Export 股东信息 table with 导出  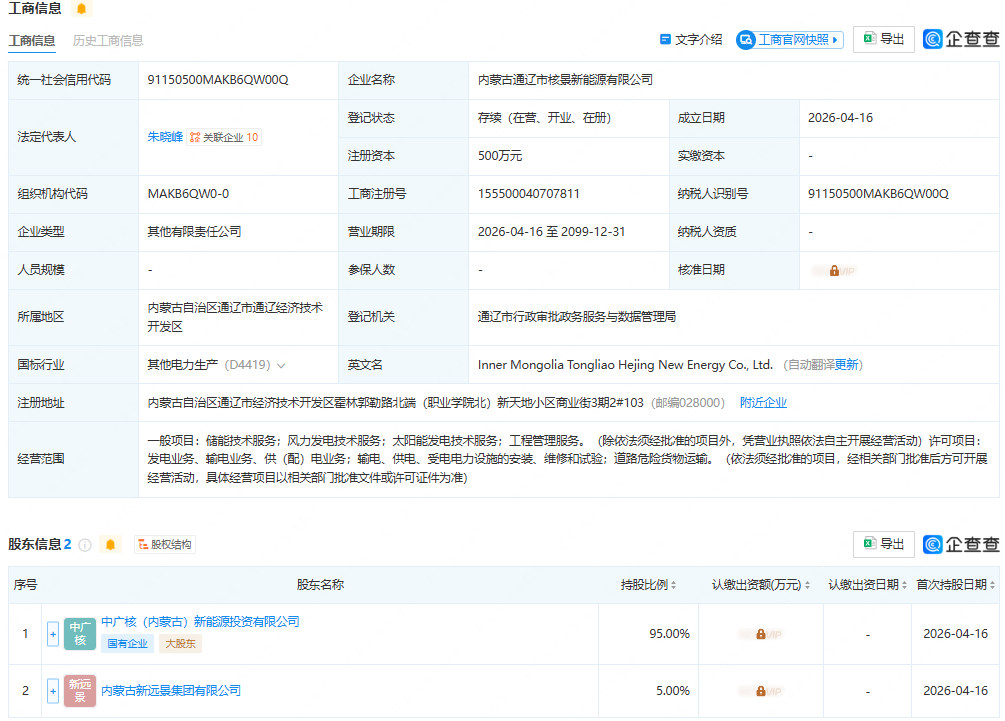coord(883,544)
